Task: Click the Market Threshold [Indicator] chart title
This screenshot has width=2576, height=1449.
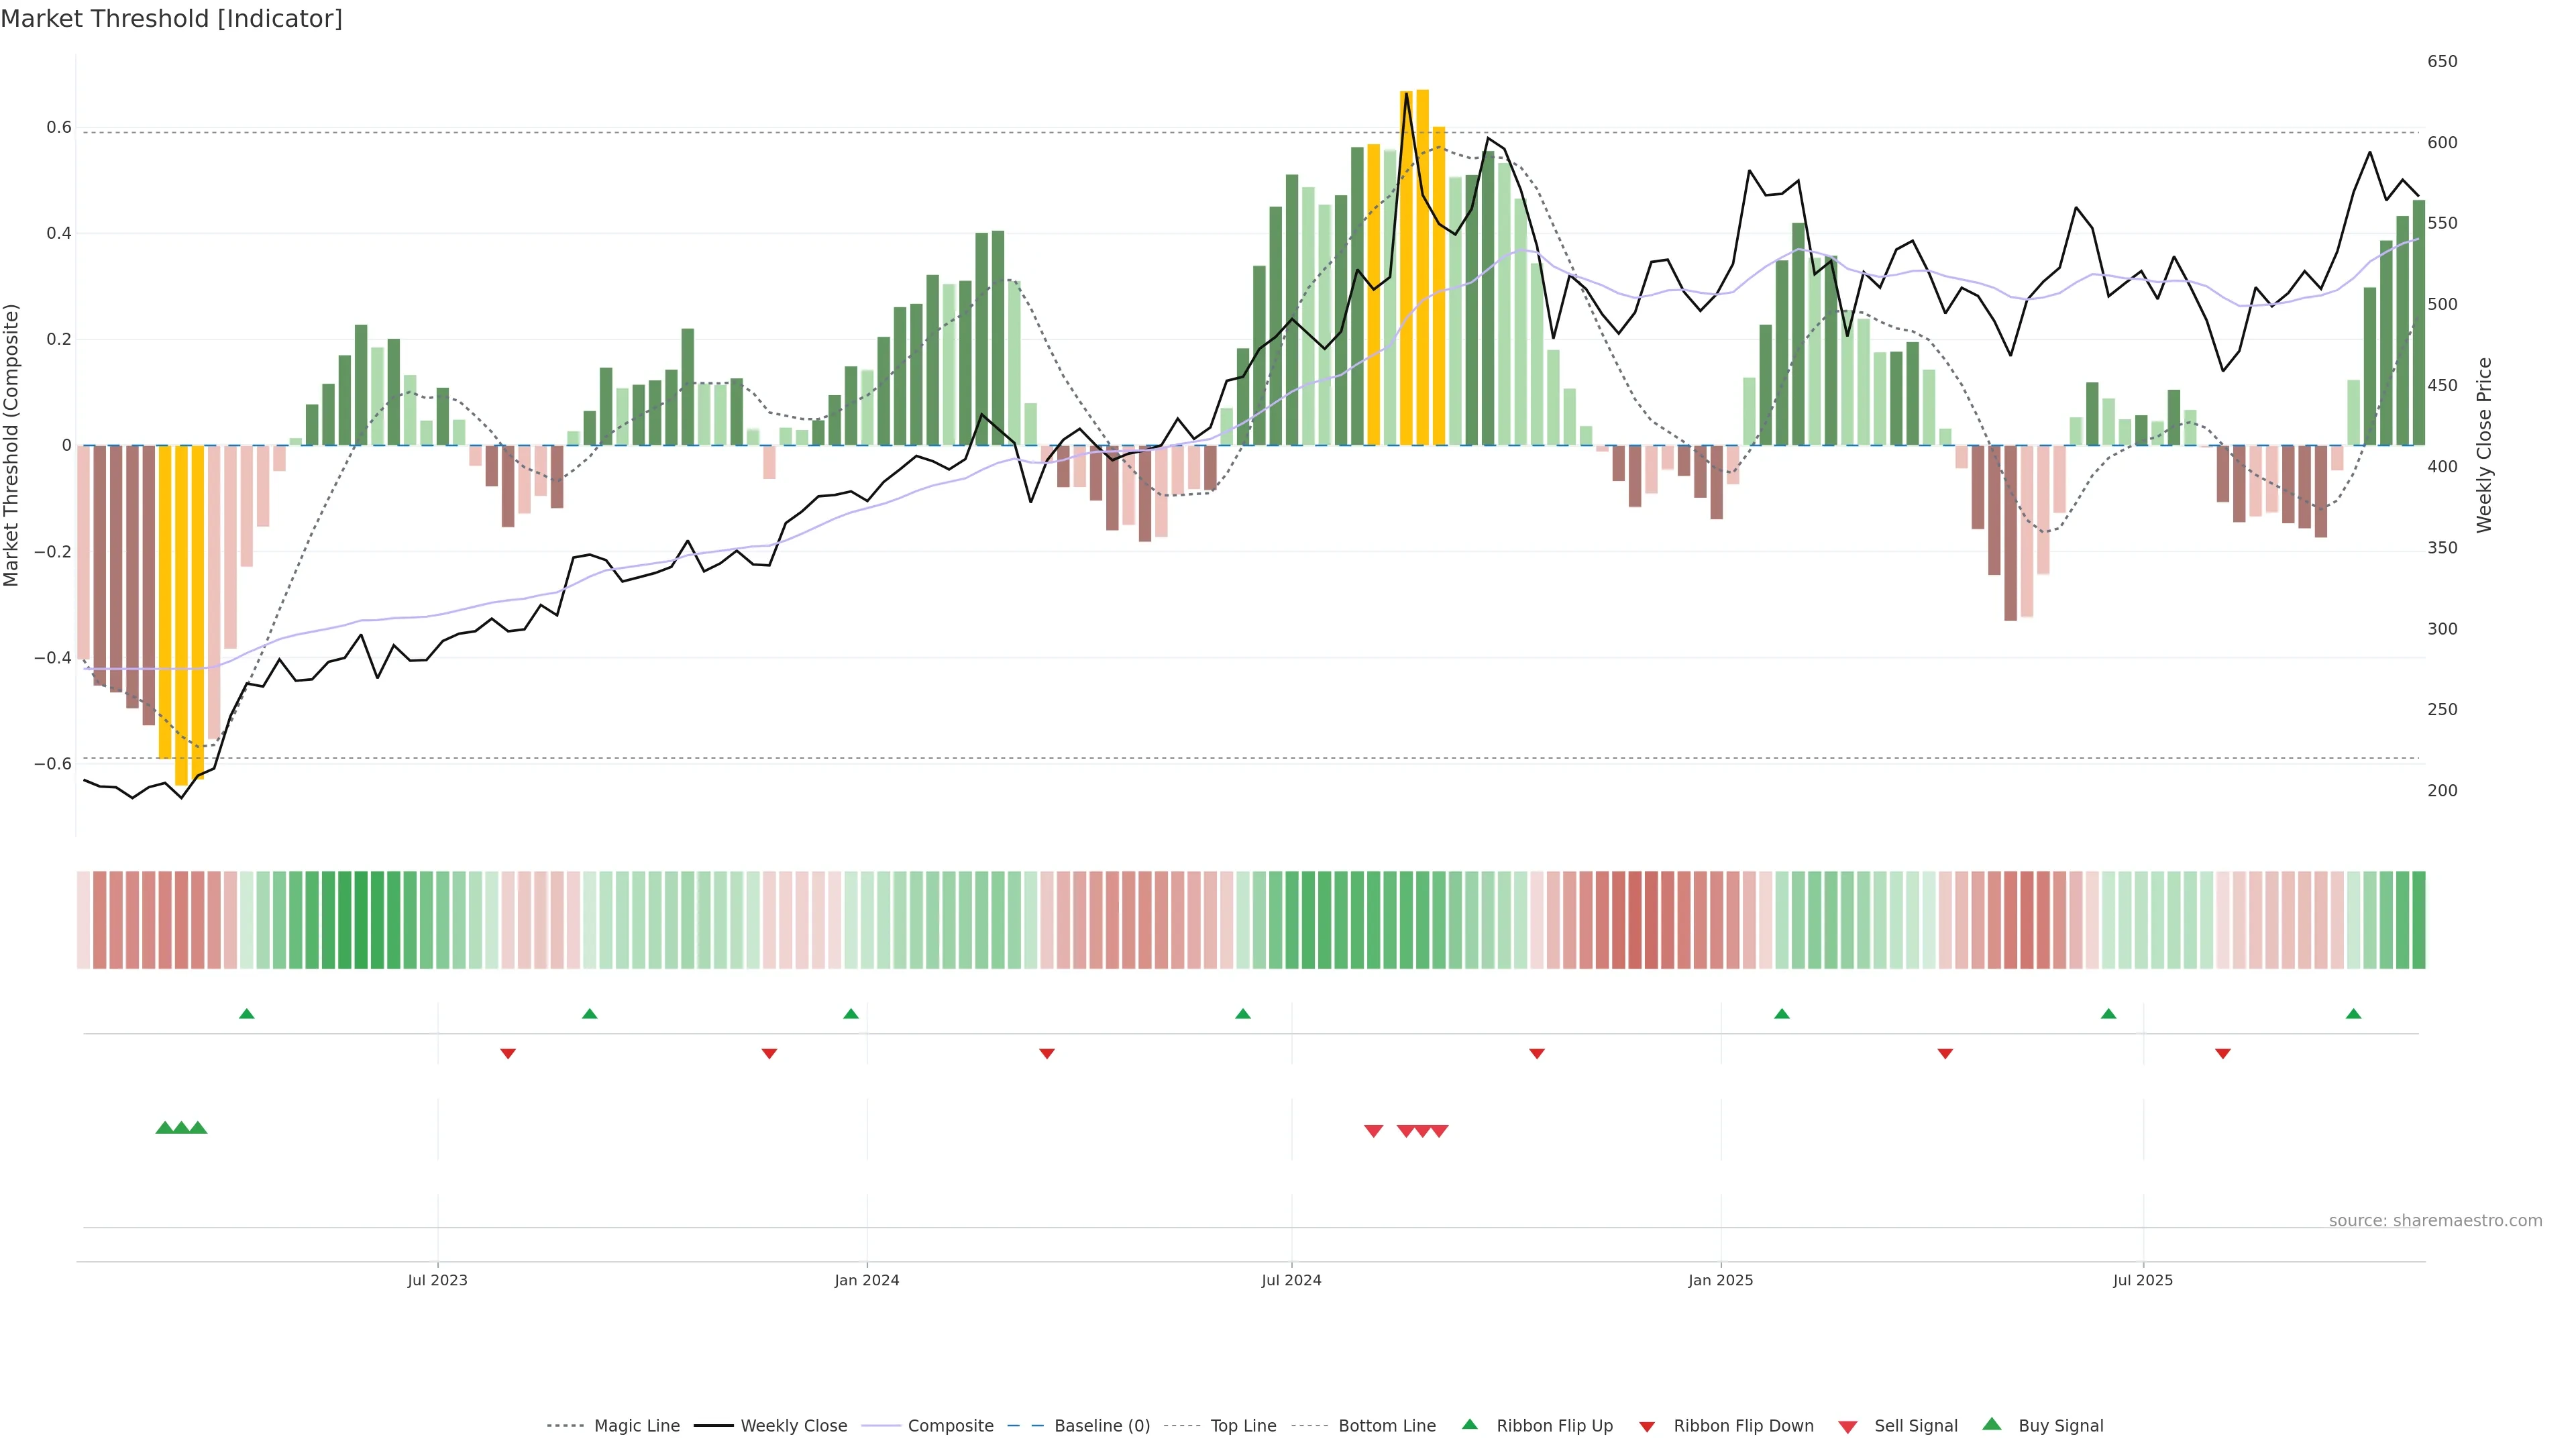Action: point(171,19)
